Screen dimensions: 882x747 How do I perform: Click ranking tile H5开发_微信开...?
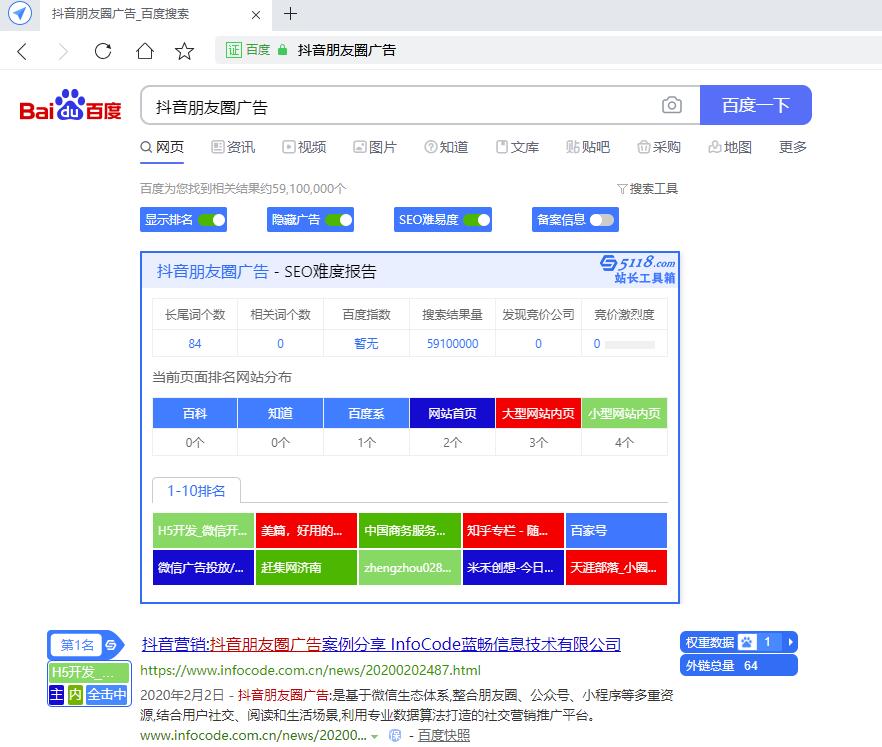(x=203, y=530)
